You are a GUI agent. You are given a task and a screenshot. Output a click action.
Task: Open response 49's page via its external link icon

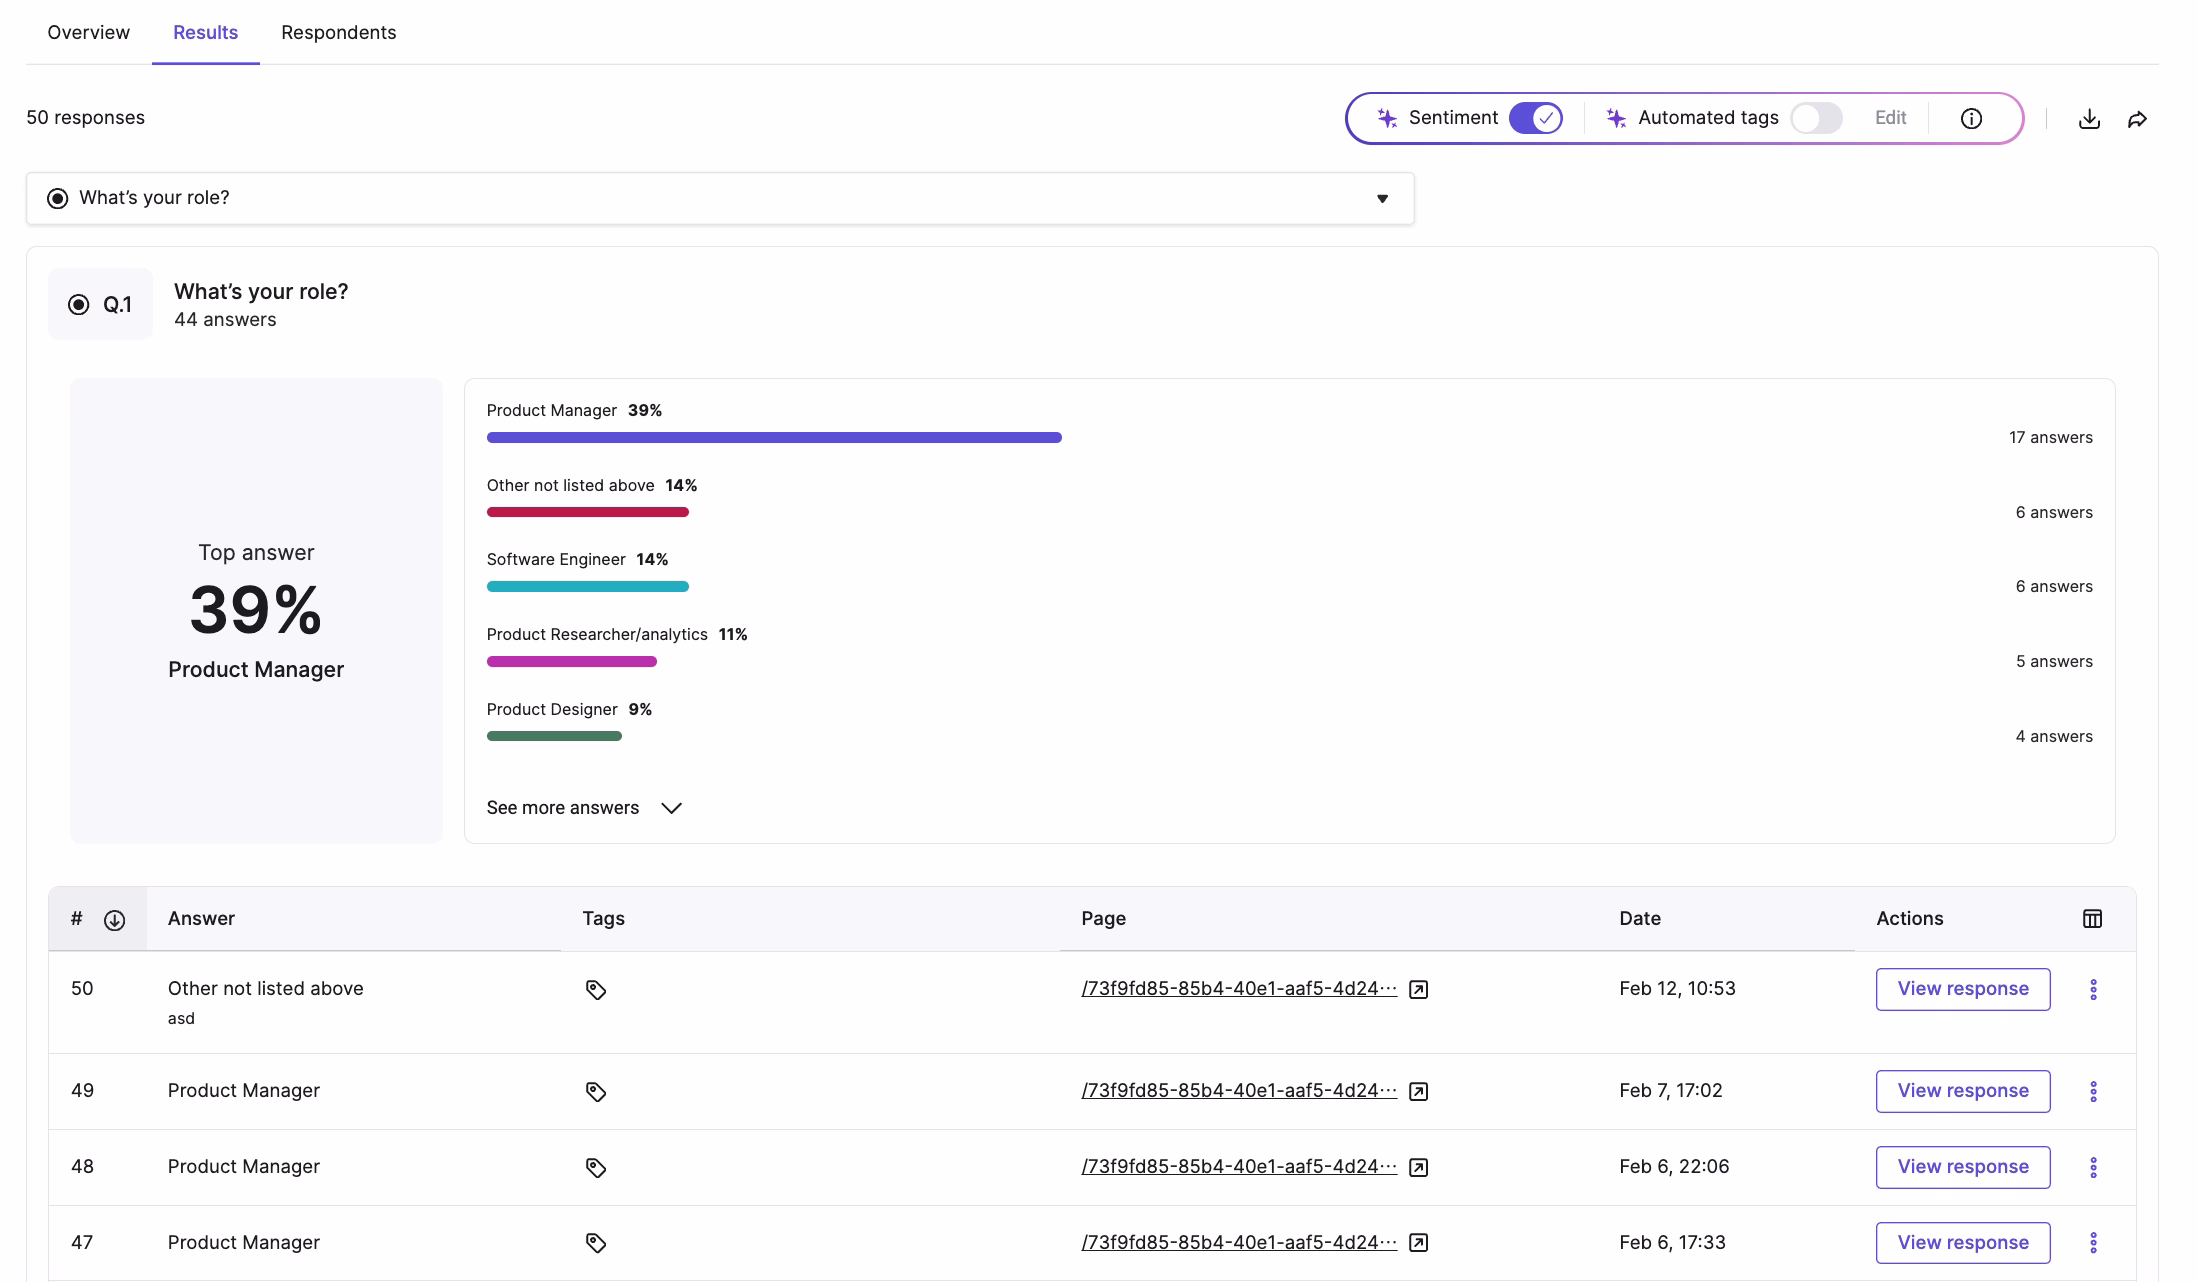[x=1419, y=1091]
